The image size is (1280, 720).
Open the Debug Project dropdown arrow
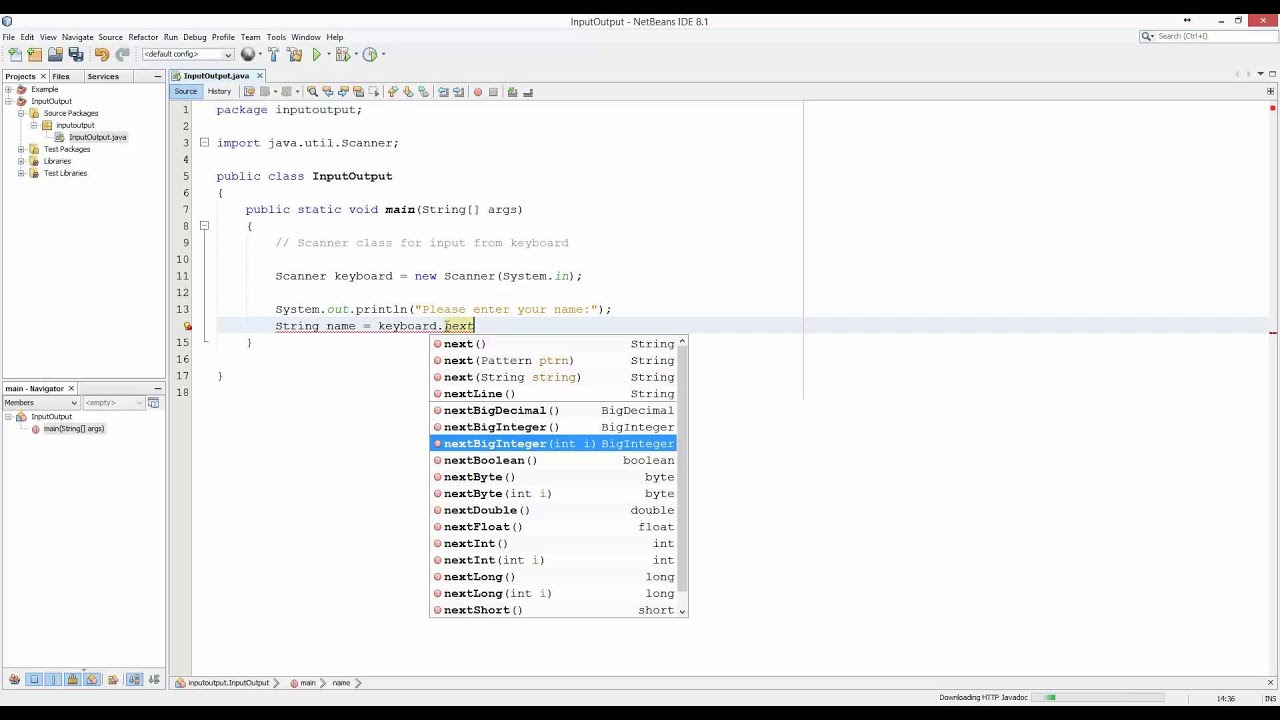356,55
